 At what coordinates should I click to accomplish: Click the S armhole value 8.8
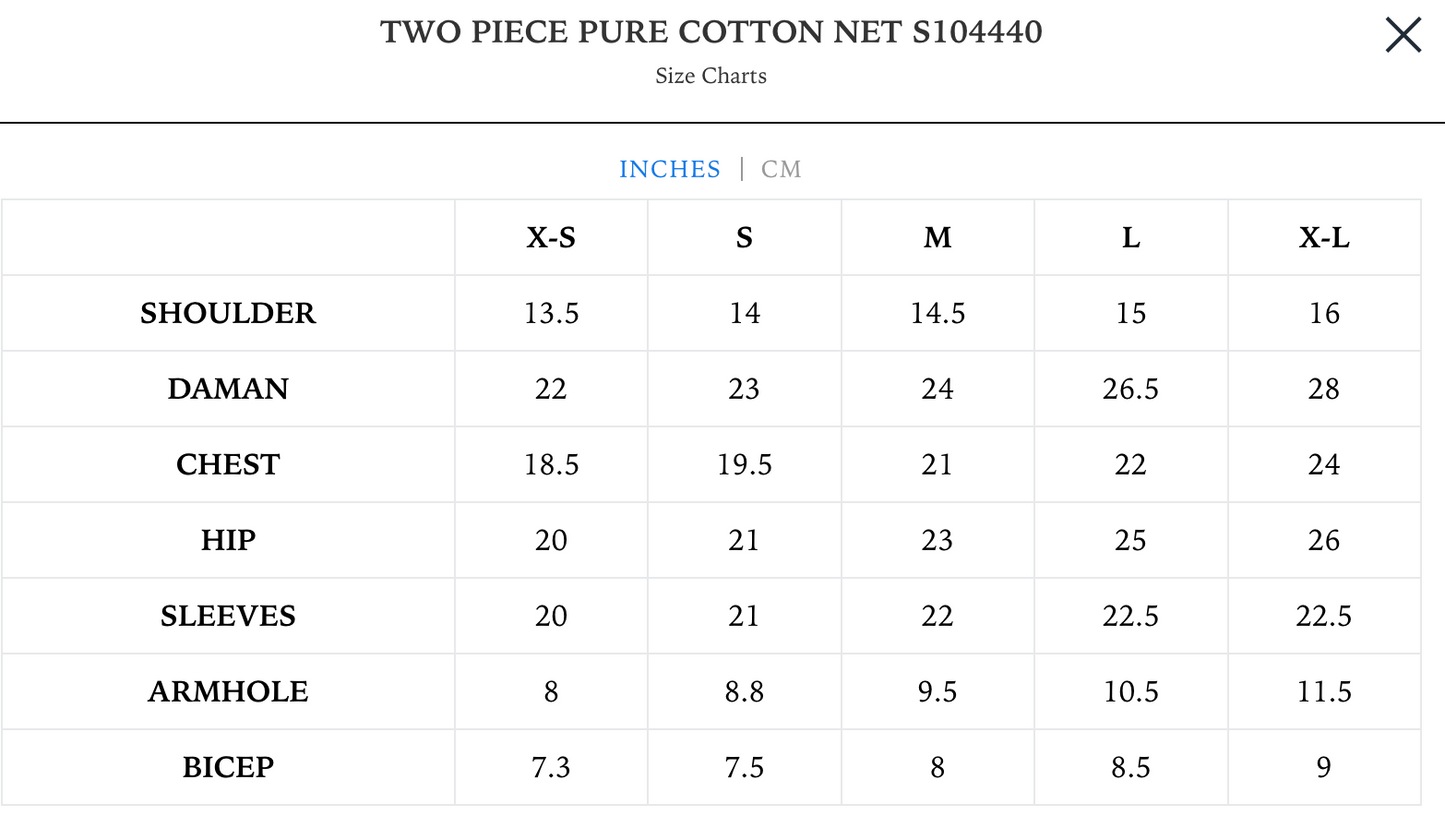tap(744, 692)
